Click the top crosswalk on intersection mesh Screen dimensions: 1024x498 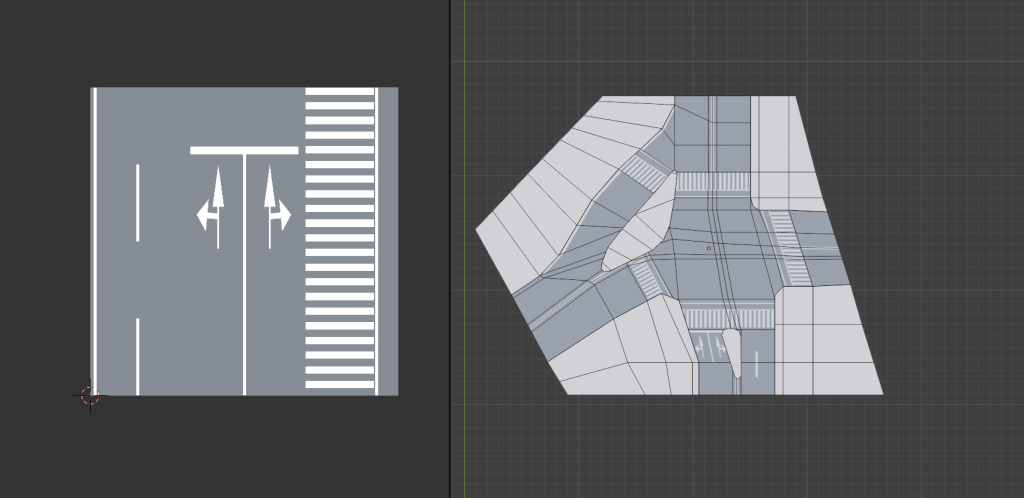pos(713,181)
